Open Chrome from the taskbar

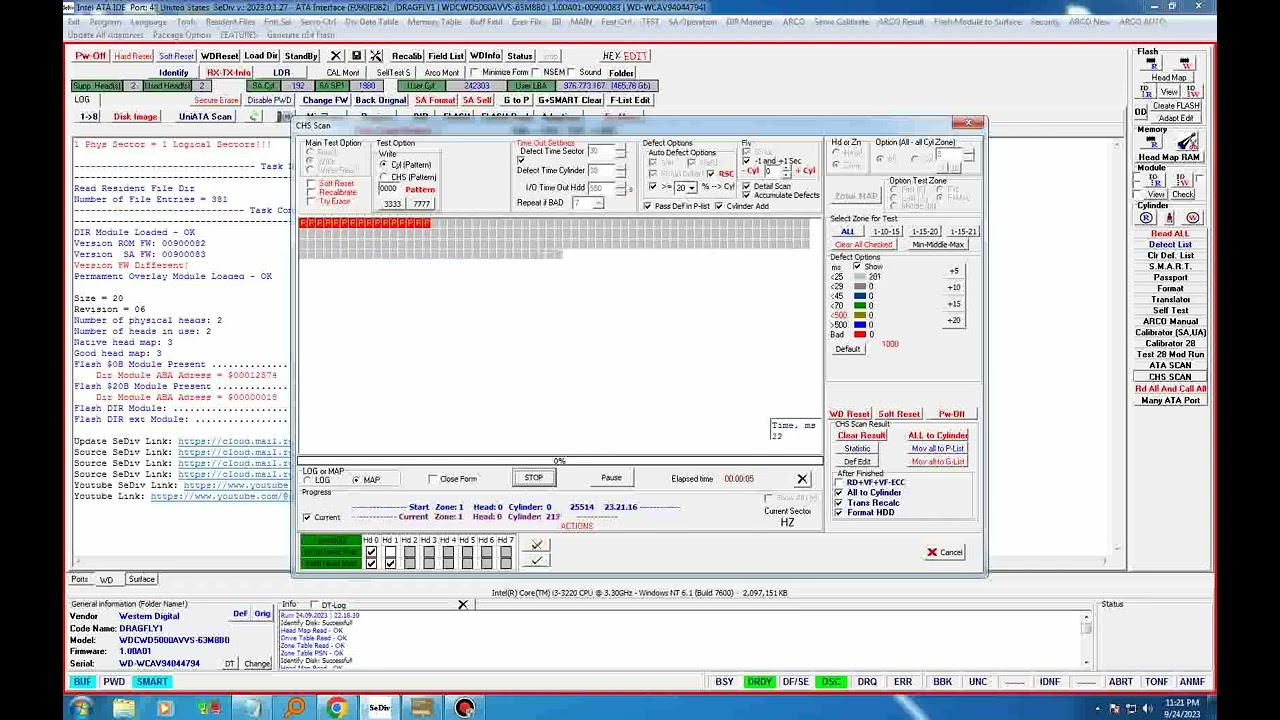tap(336, 708)
